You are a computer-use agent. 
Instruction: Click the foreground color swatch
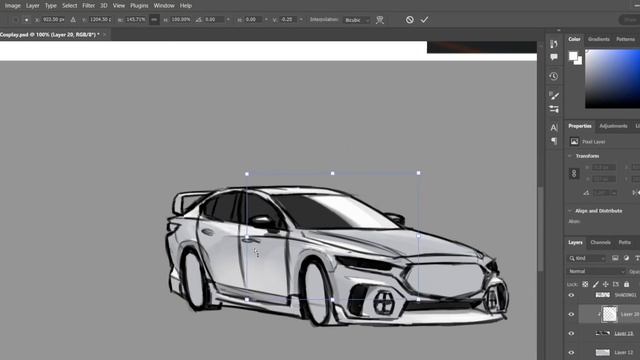pos(573,56)
